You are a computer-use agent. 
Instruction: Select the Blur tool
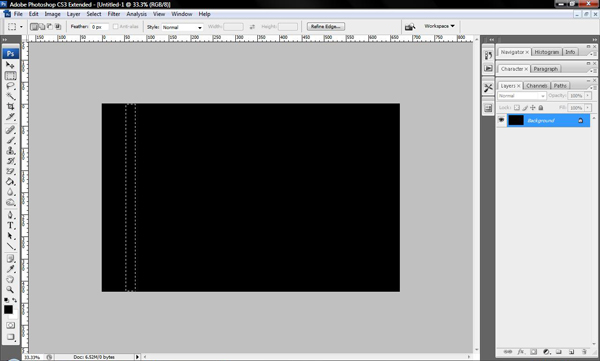(10, 192)
